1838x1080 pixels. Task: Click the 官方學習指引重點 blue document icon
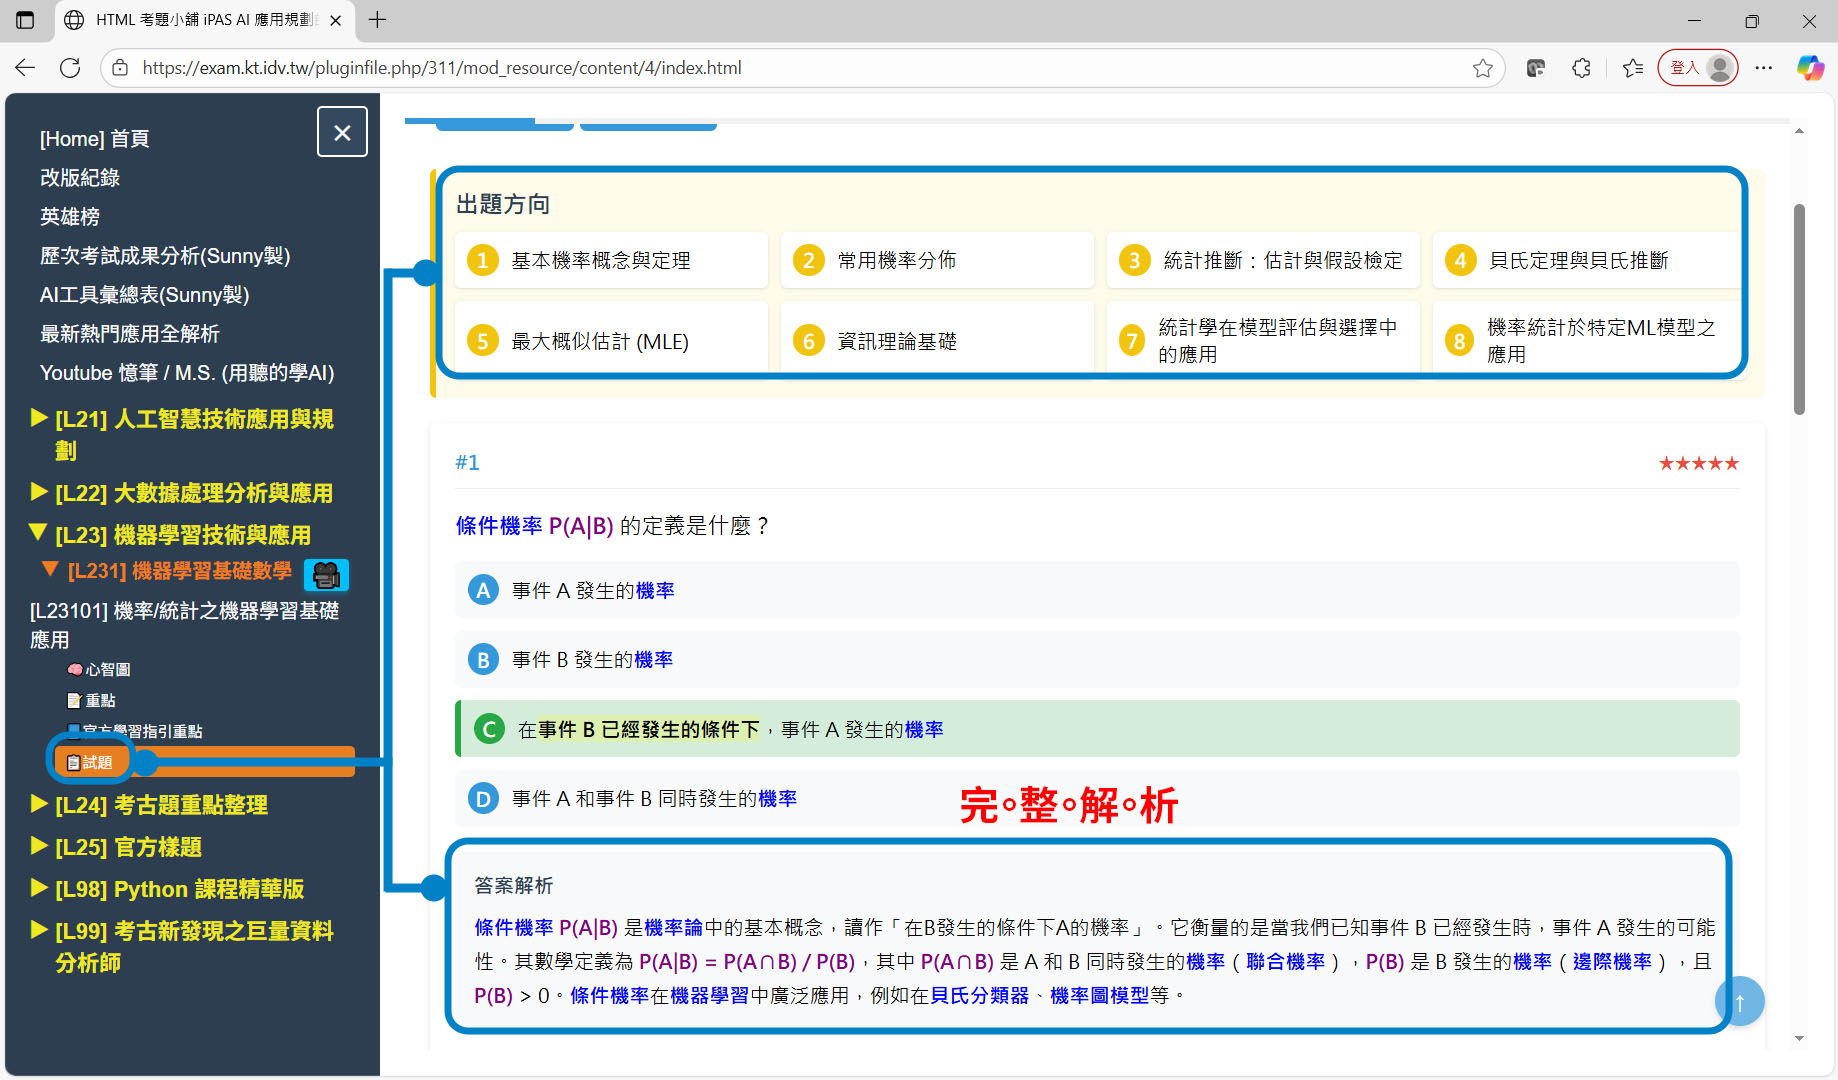(x=75, y=730)
